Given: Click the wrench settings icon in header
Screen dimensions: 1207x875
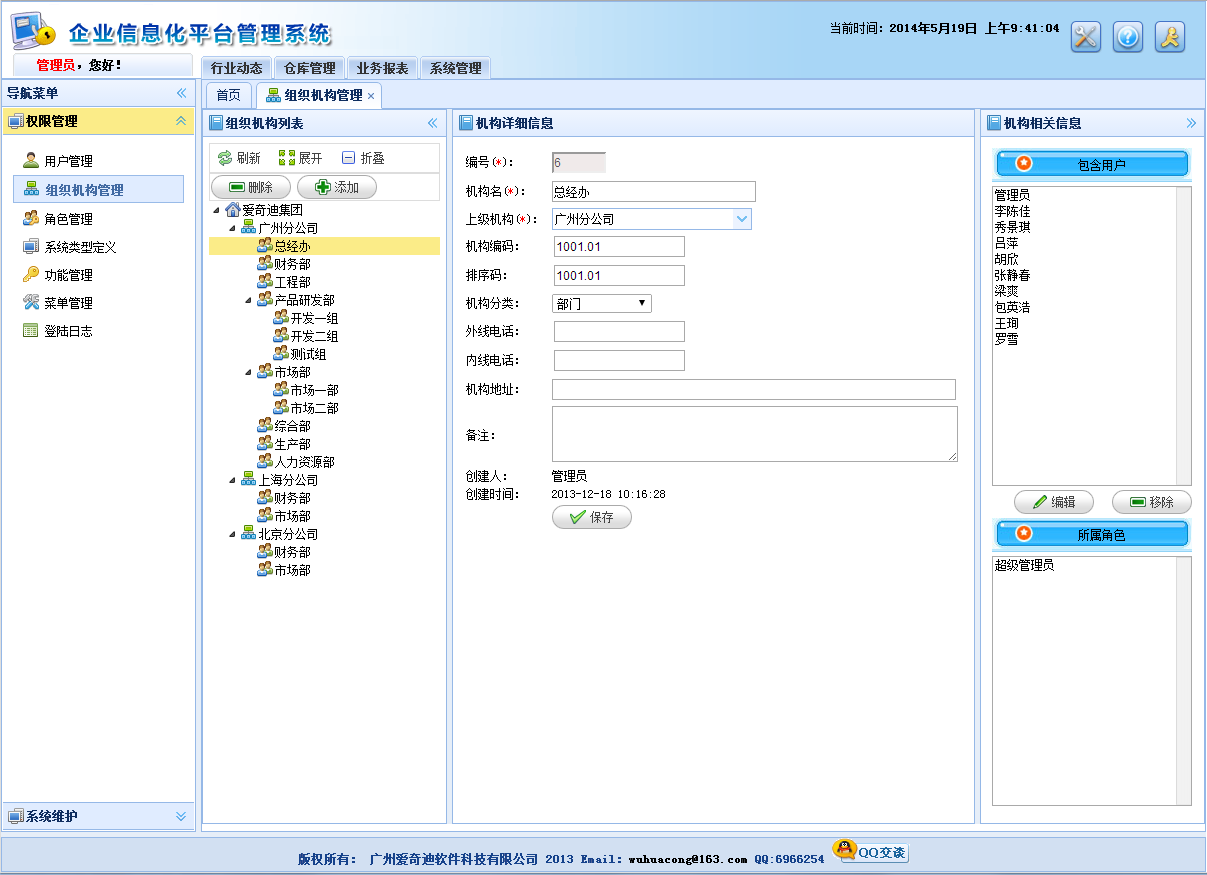Looking at the screenshot, I should (1086, 37).
